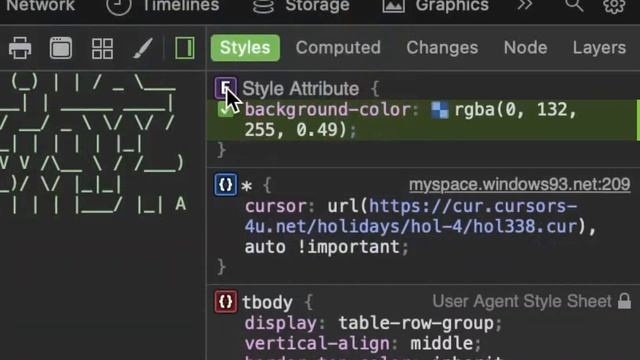Click the paint brush icon
640x360 pixels.
click(143, 48)
